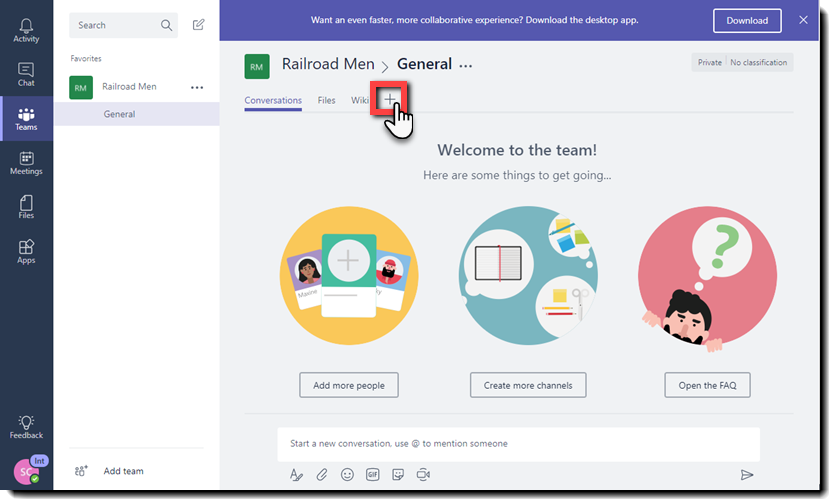Click the General channel title in header
The image size is (830, 499).
tap(425, 64)
